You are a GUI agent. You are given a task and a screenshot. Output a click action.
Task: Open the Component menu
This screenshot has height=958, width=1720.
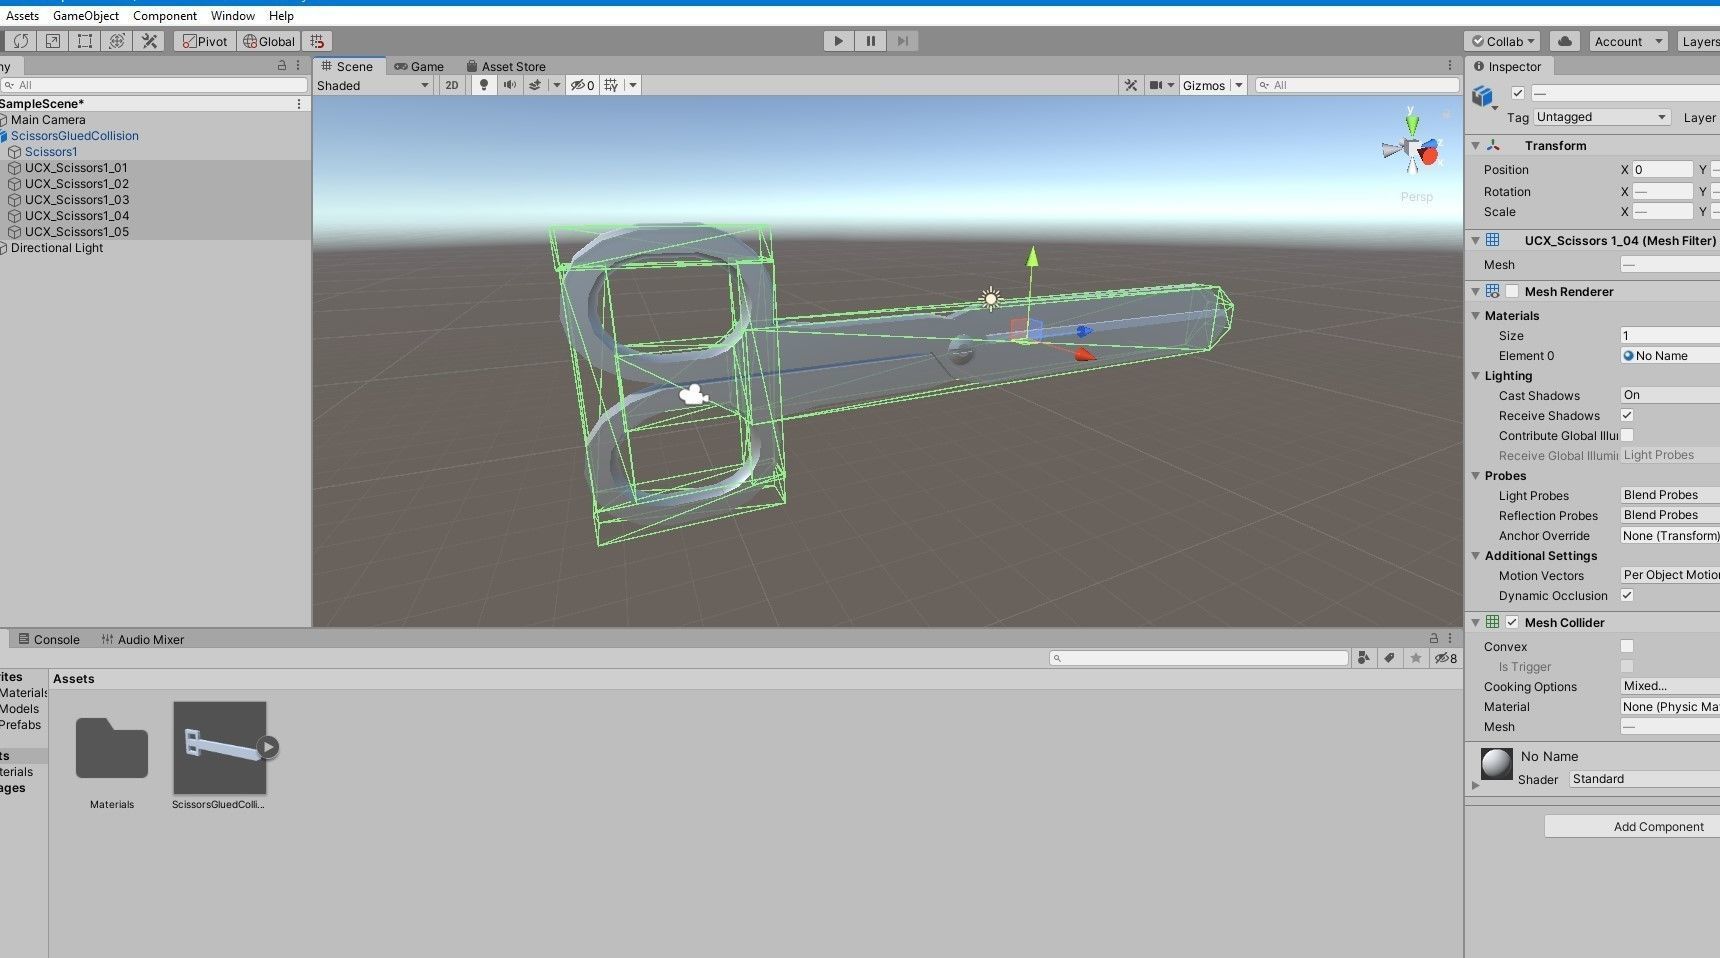pos(165,16)
